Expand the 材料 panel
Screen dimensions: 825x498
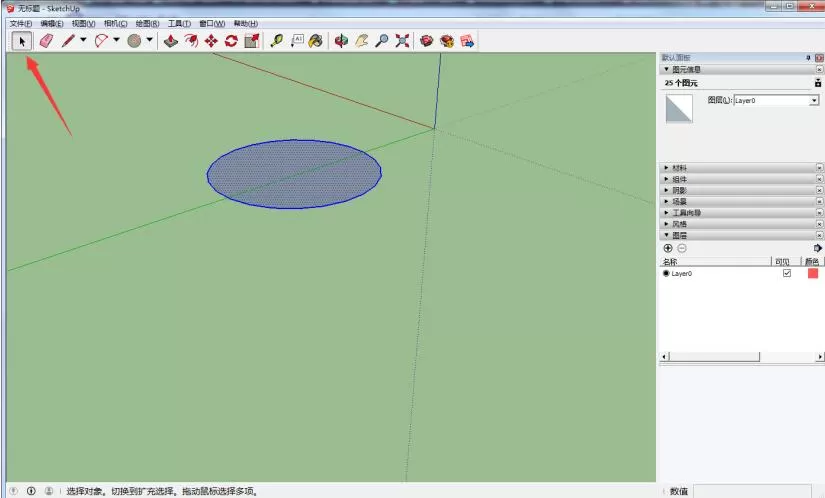coord(667,168)
